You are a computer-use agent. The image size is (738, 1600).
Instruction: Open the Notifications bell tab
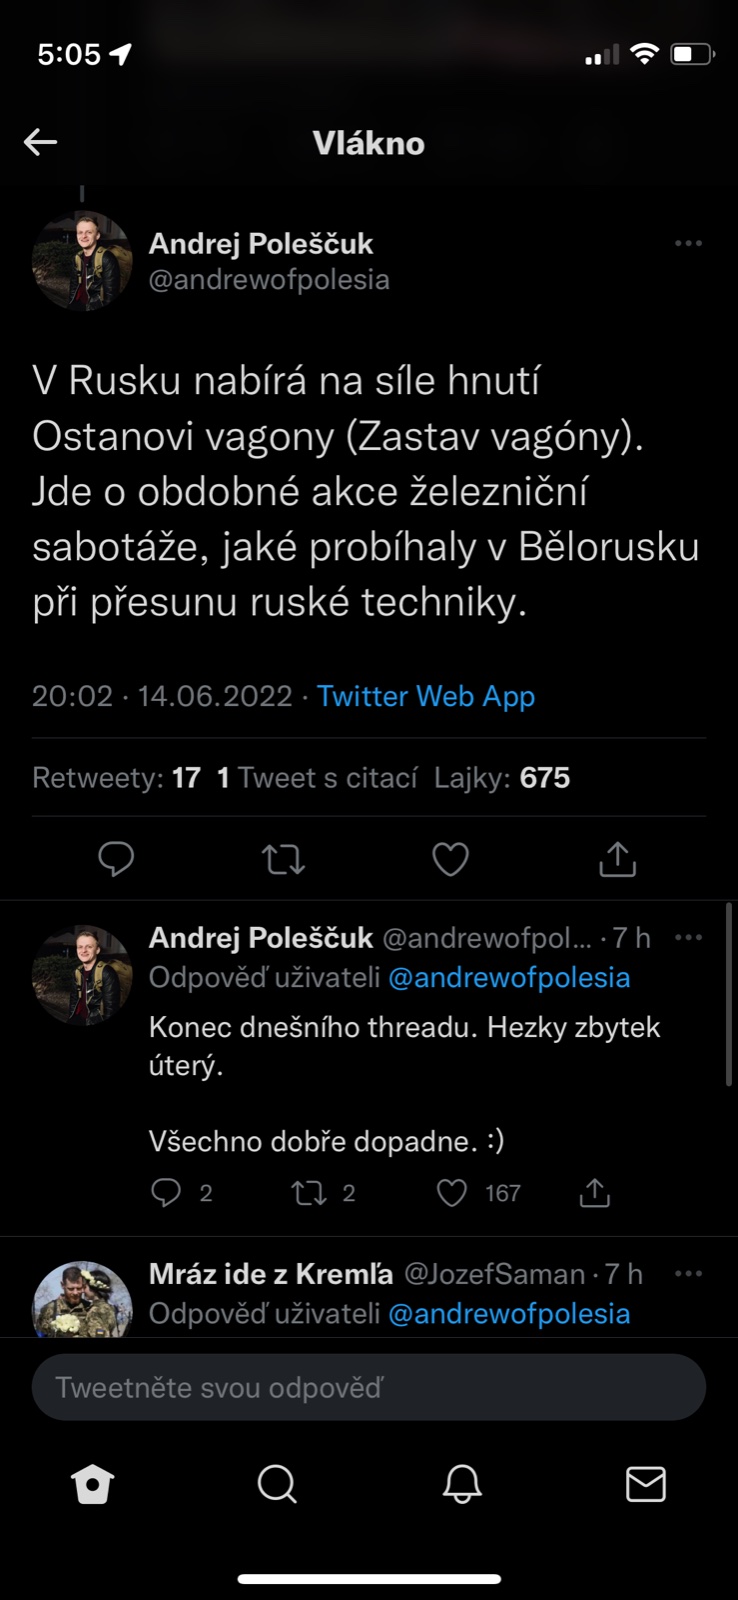[462, 1485]
